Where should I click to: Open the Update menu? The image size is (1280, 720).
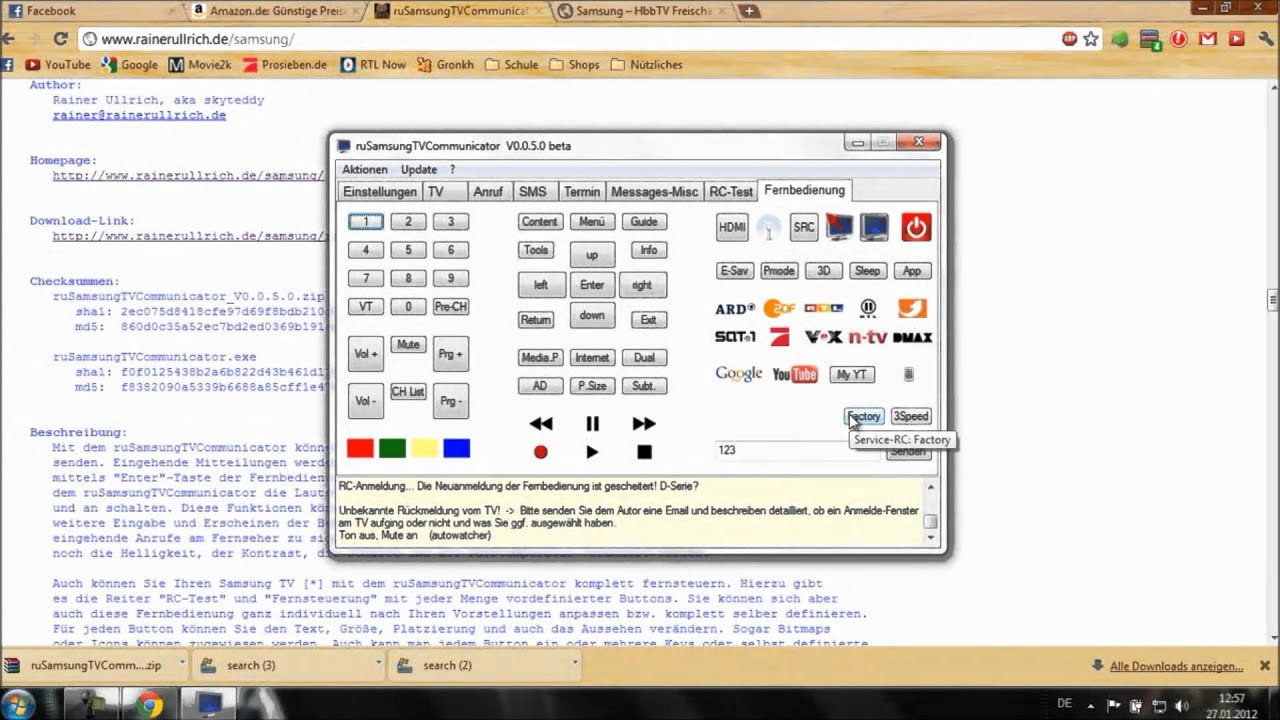(419, 170)
